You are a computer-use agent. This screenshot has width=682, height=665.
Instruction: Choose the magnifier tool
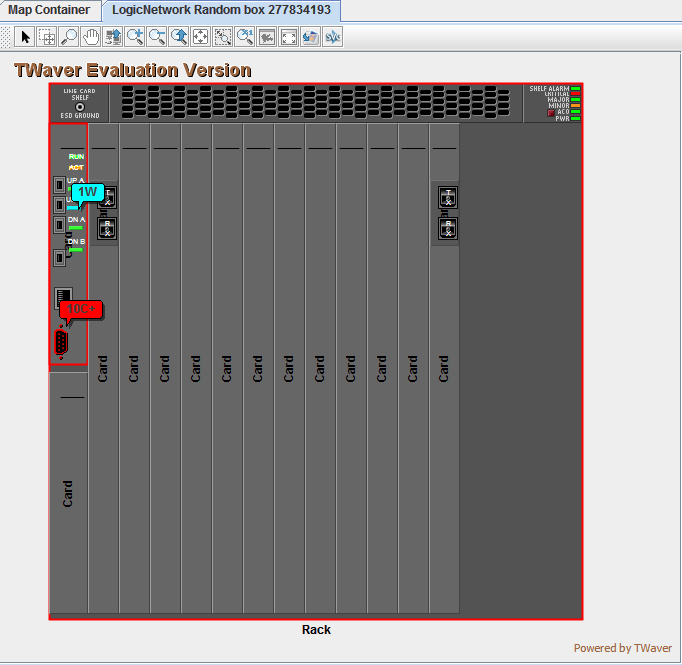pyautogui.click(x=69, y=37)
